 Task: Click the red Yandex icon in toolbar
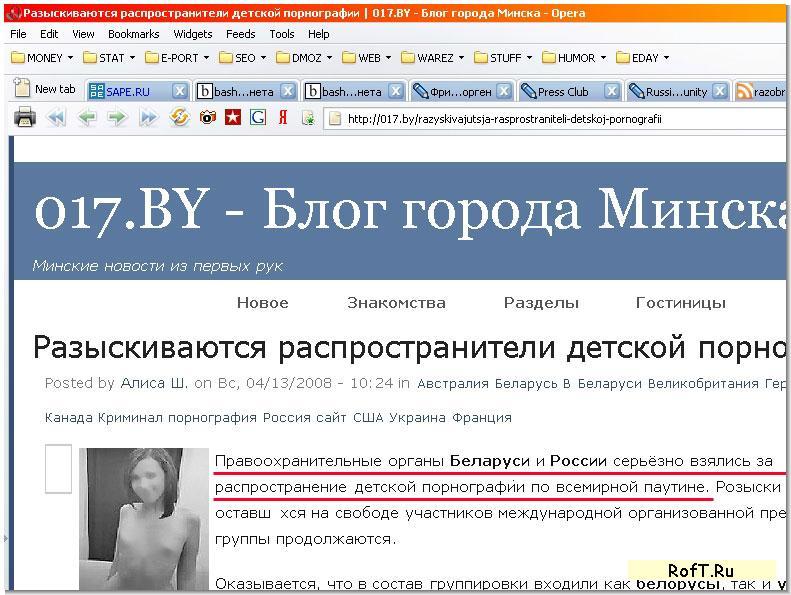pos(283,118)
